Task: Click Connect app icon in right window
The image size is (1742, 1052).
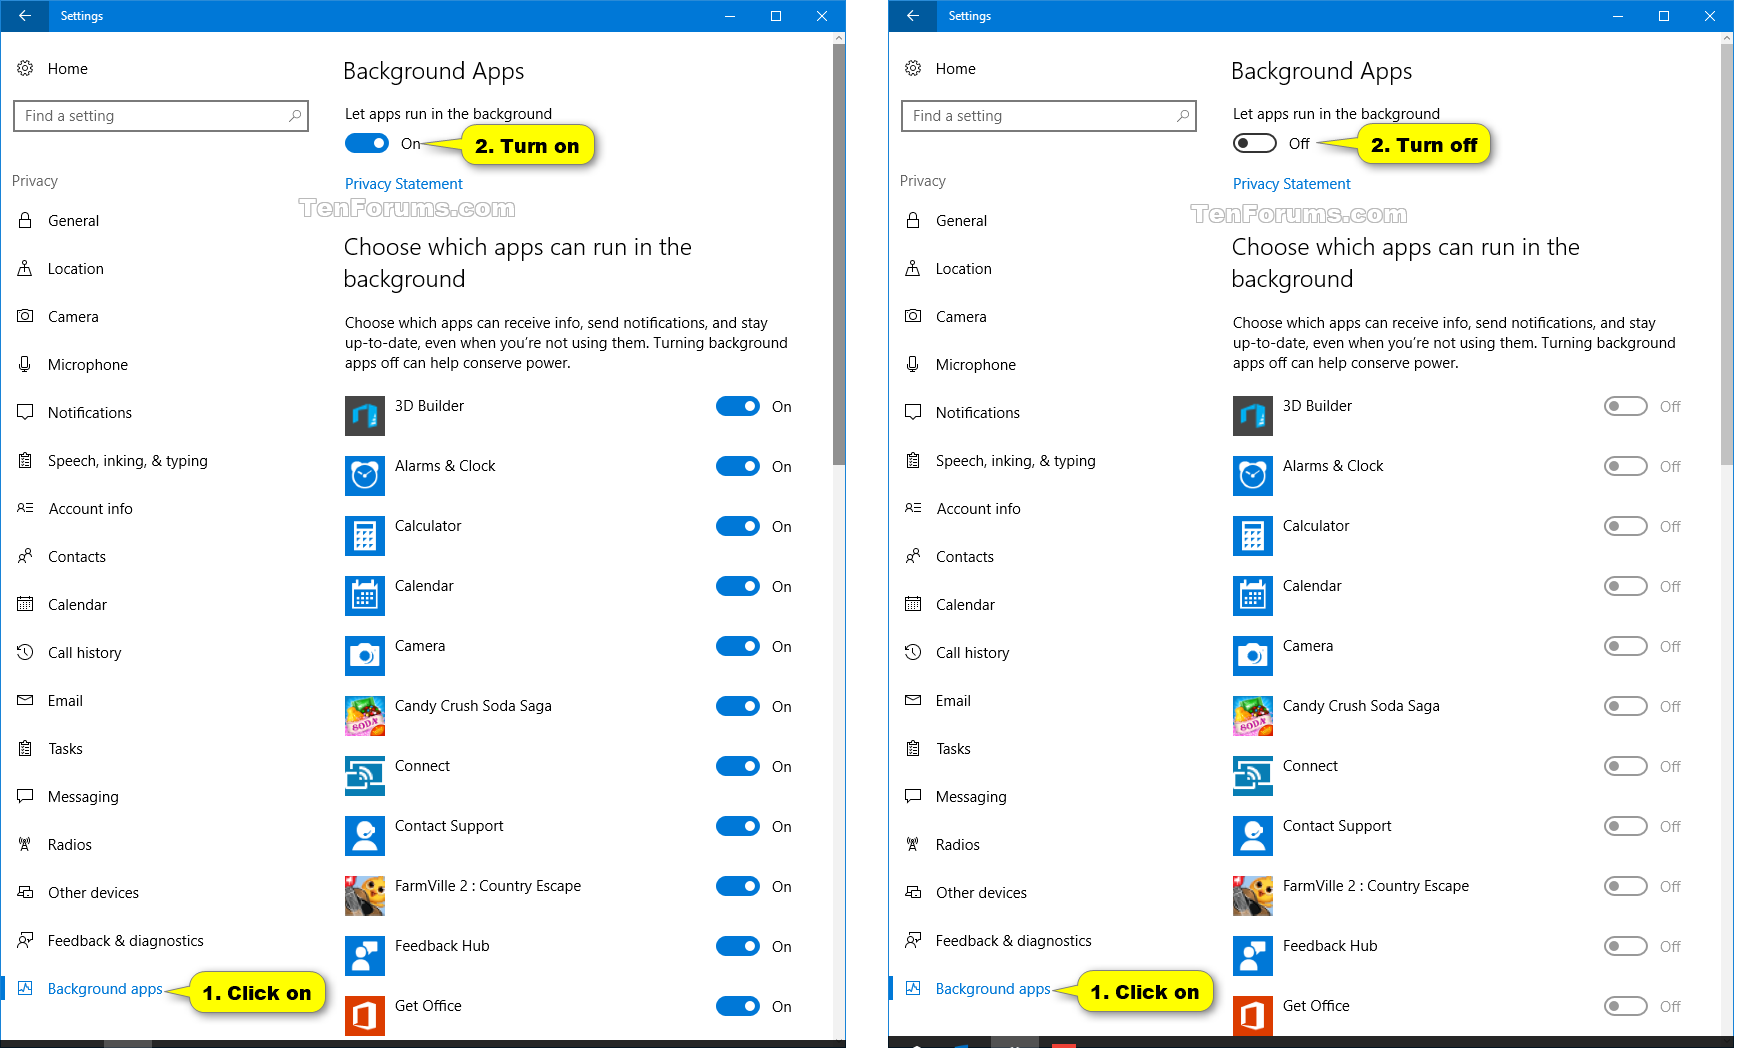Action: point(1253,776)
